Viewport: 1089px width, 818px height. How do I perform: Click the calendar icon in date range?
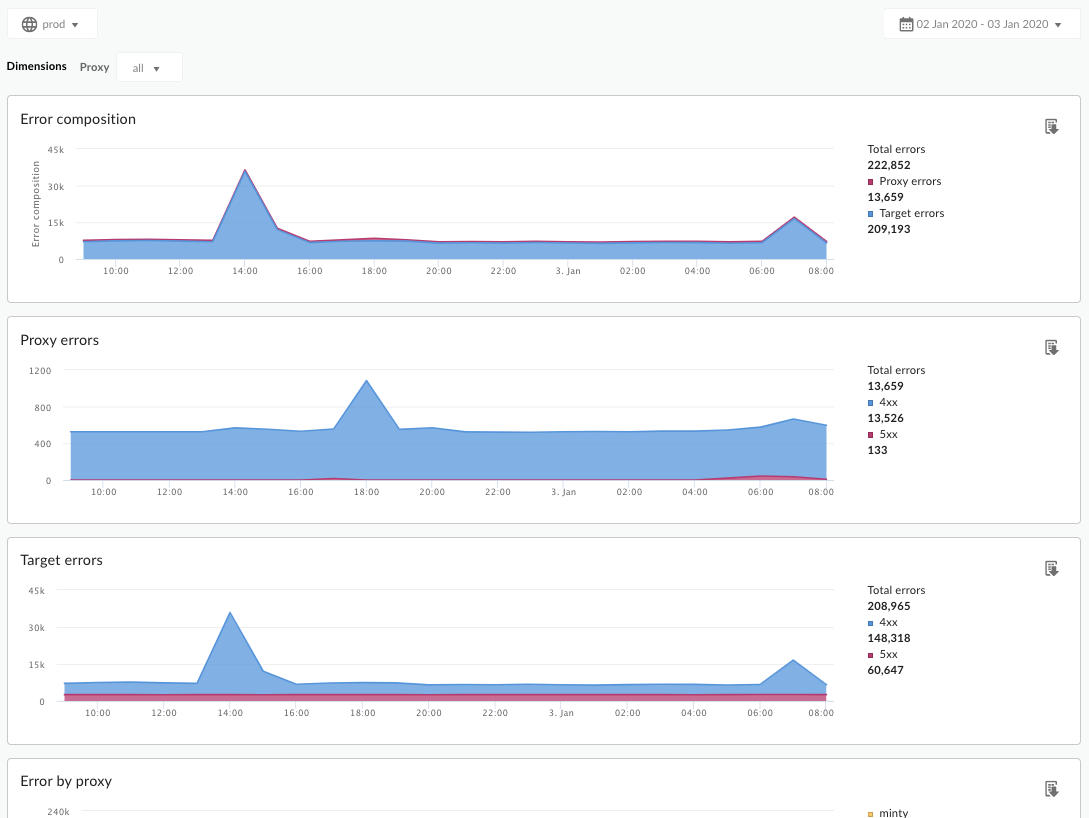coord(907,24)
